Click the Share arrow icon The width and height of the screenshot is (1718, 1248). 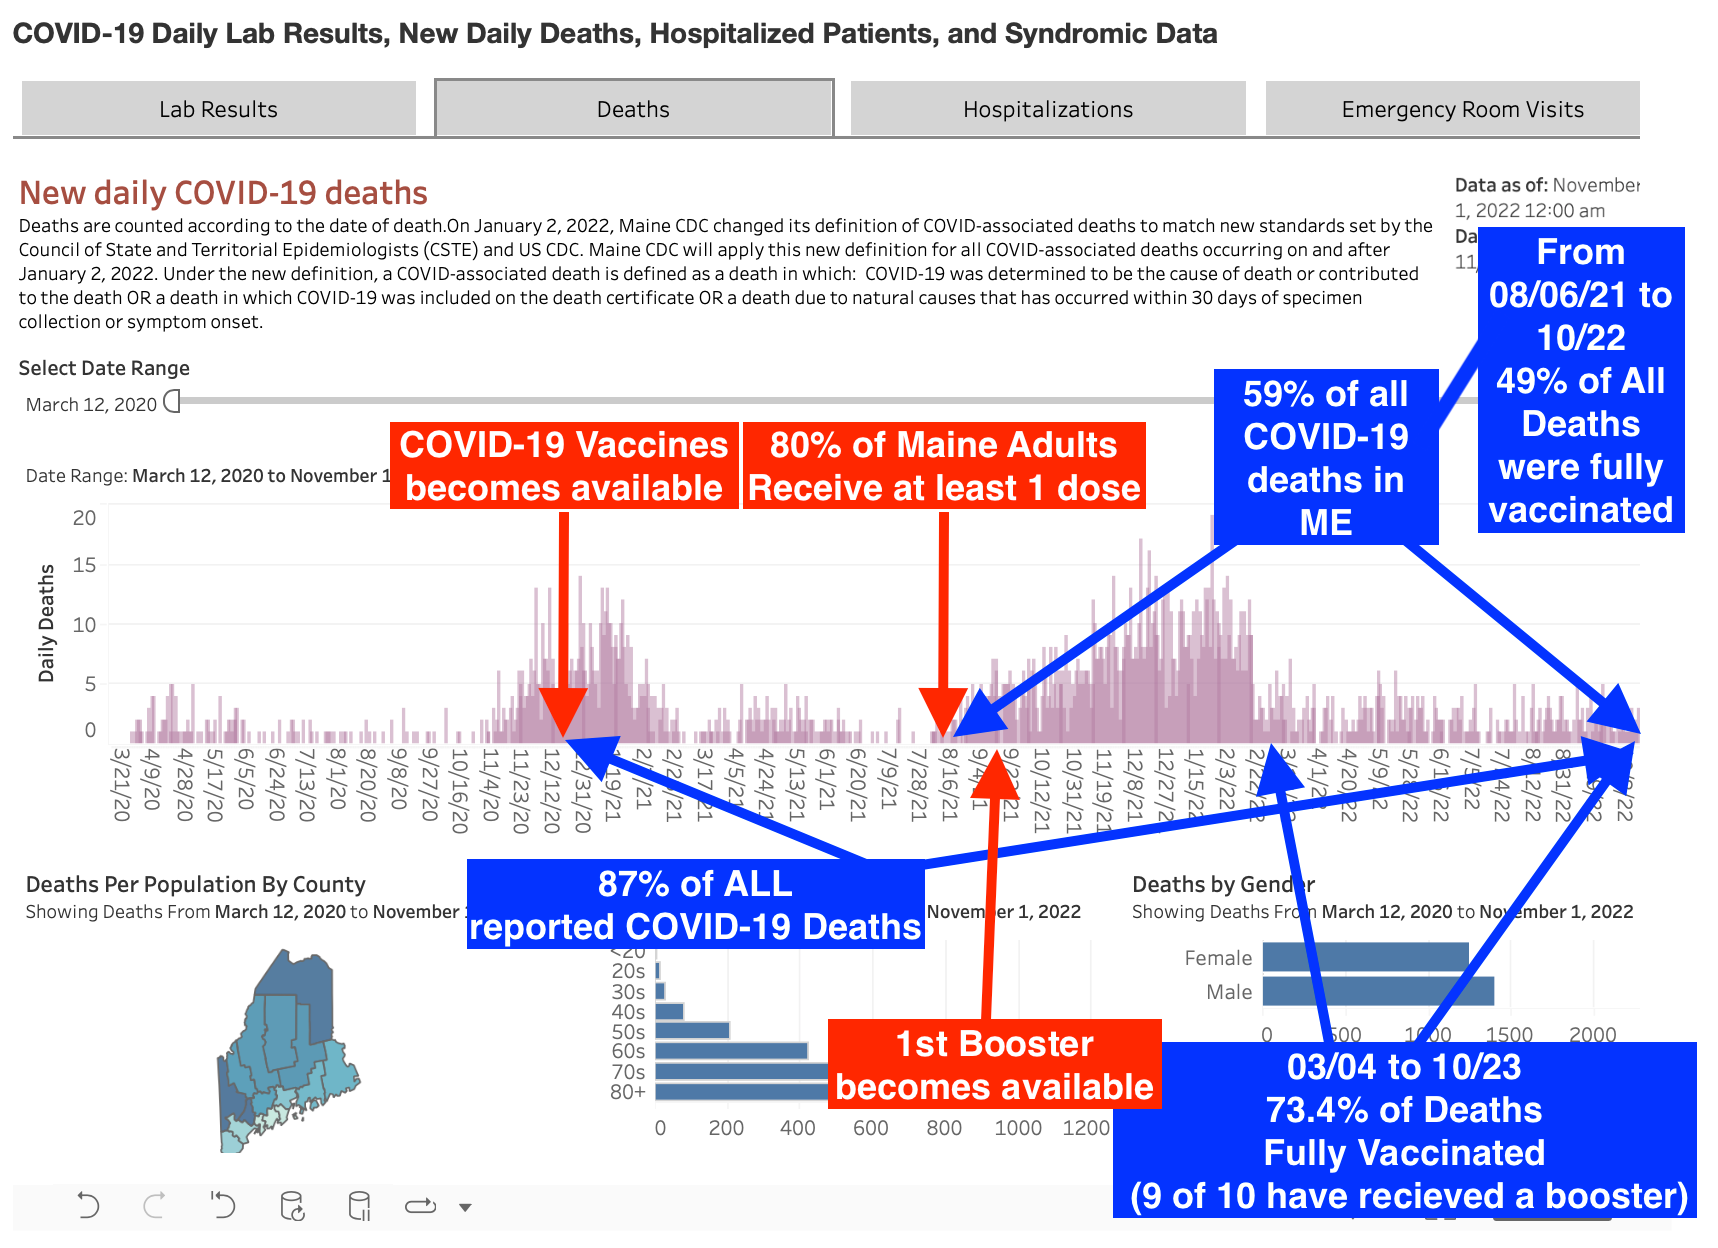421,1206
